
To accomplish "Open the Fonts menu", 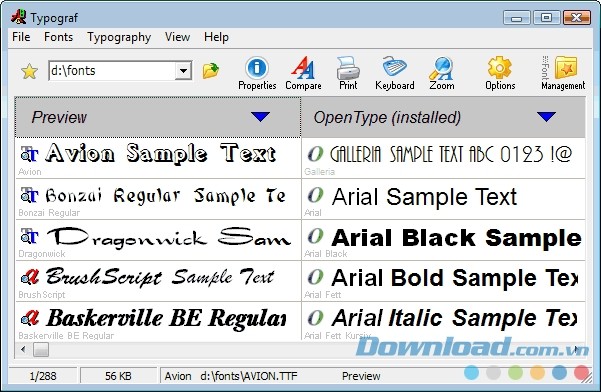I will [58, 37].
